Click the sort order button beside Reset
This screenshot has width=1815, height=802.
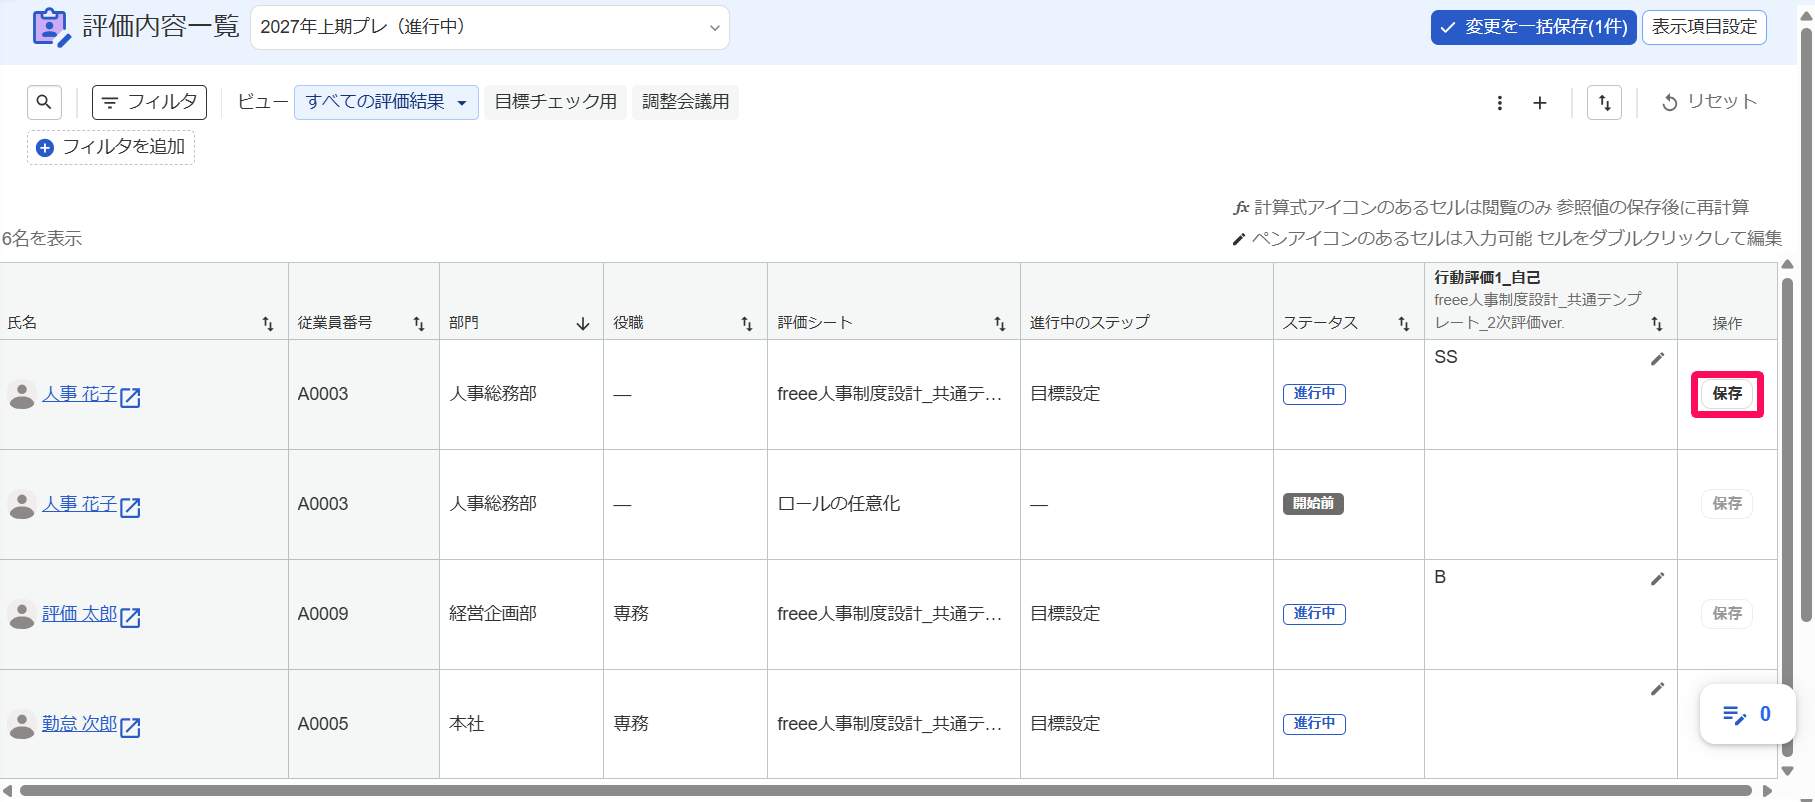click(x=1604, y=103)
